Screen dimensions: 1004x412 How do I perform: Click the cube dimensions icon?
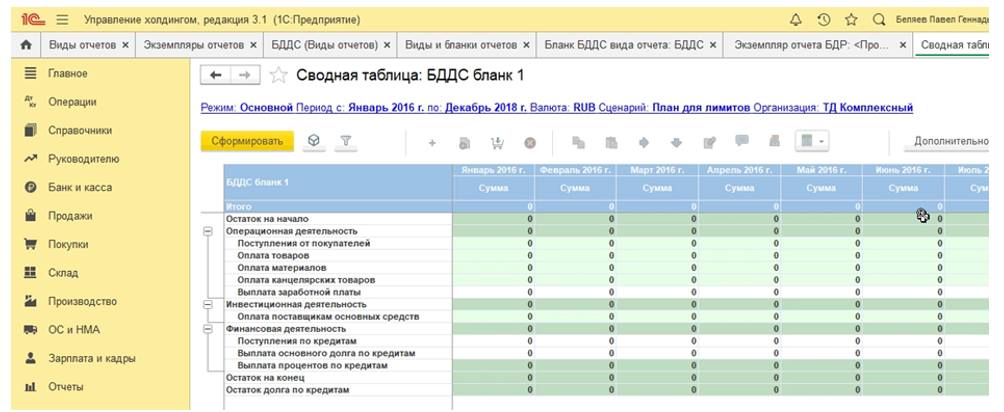click(x=314, y=141)
